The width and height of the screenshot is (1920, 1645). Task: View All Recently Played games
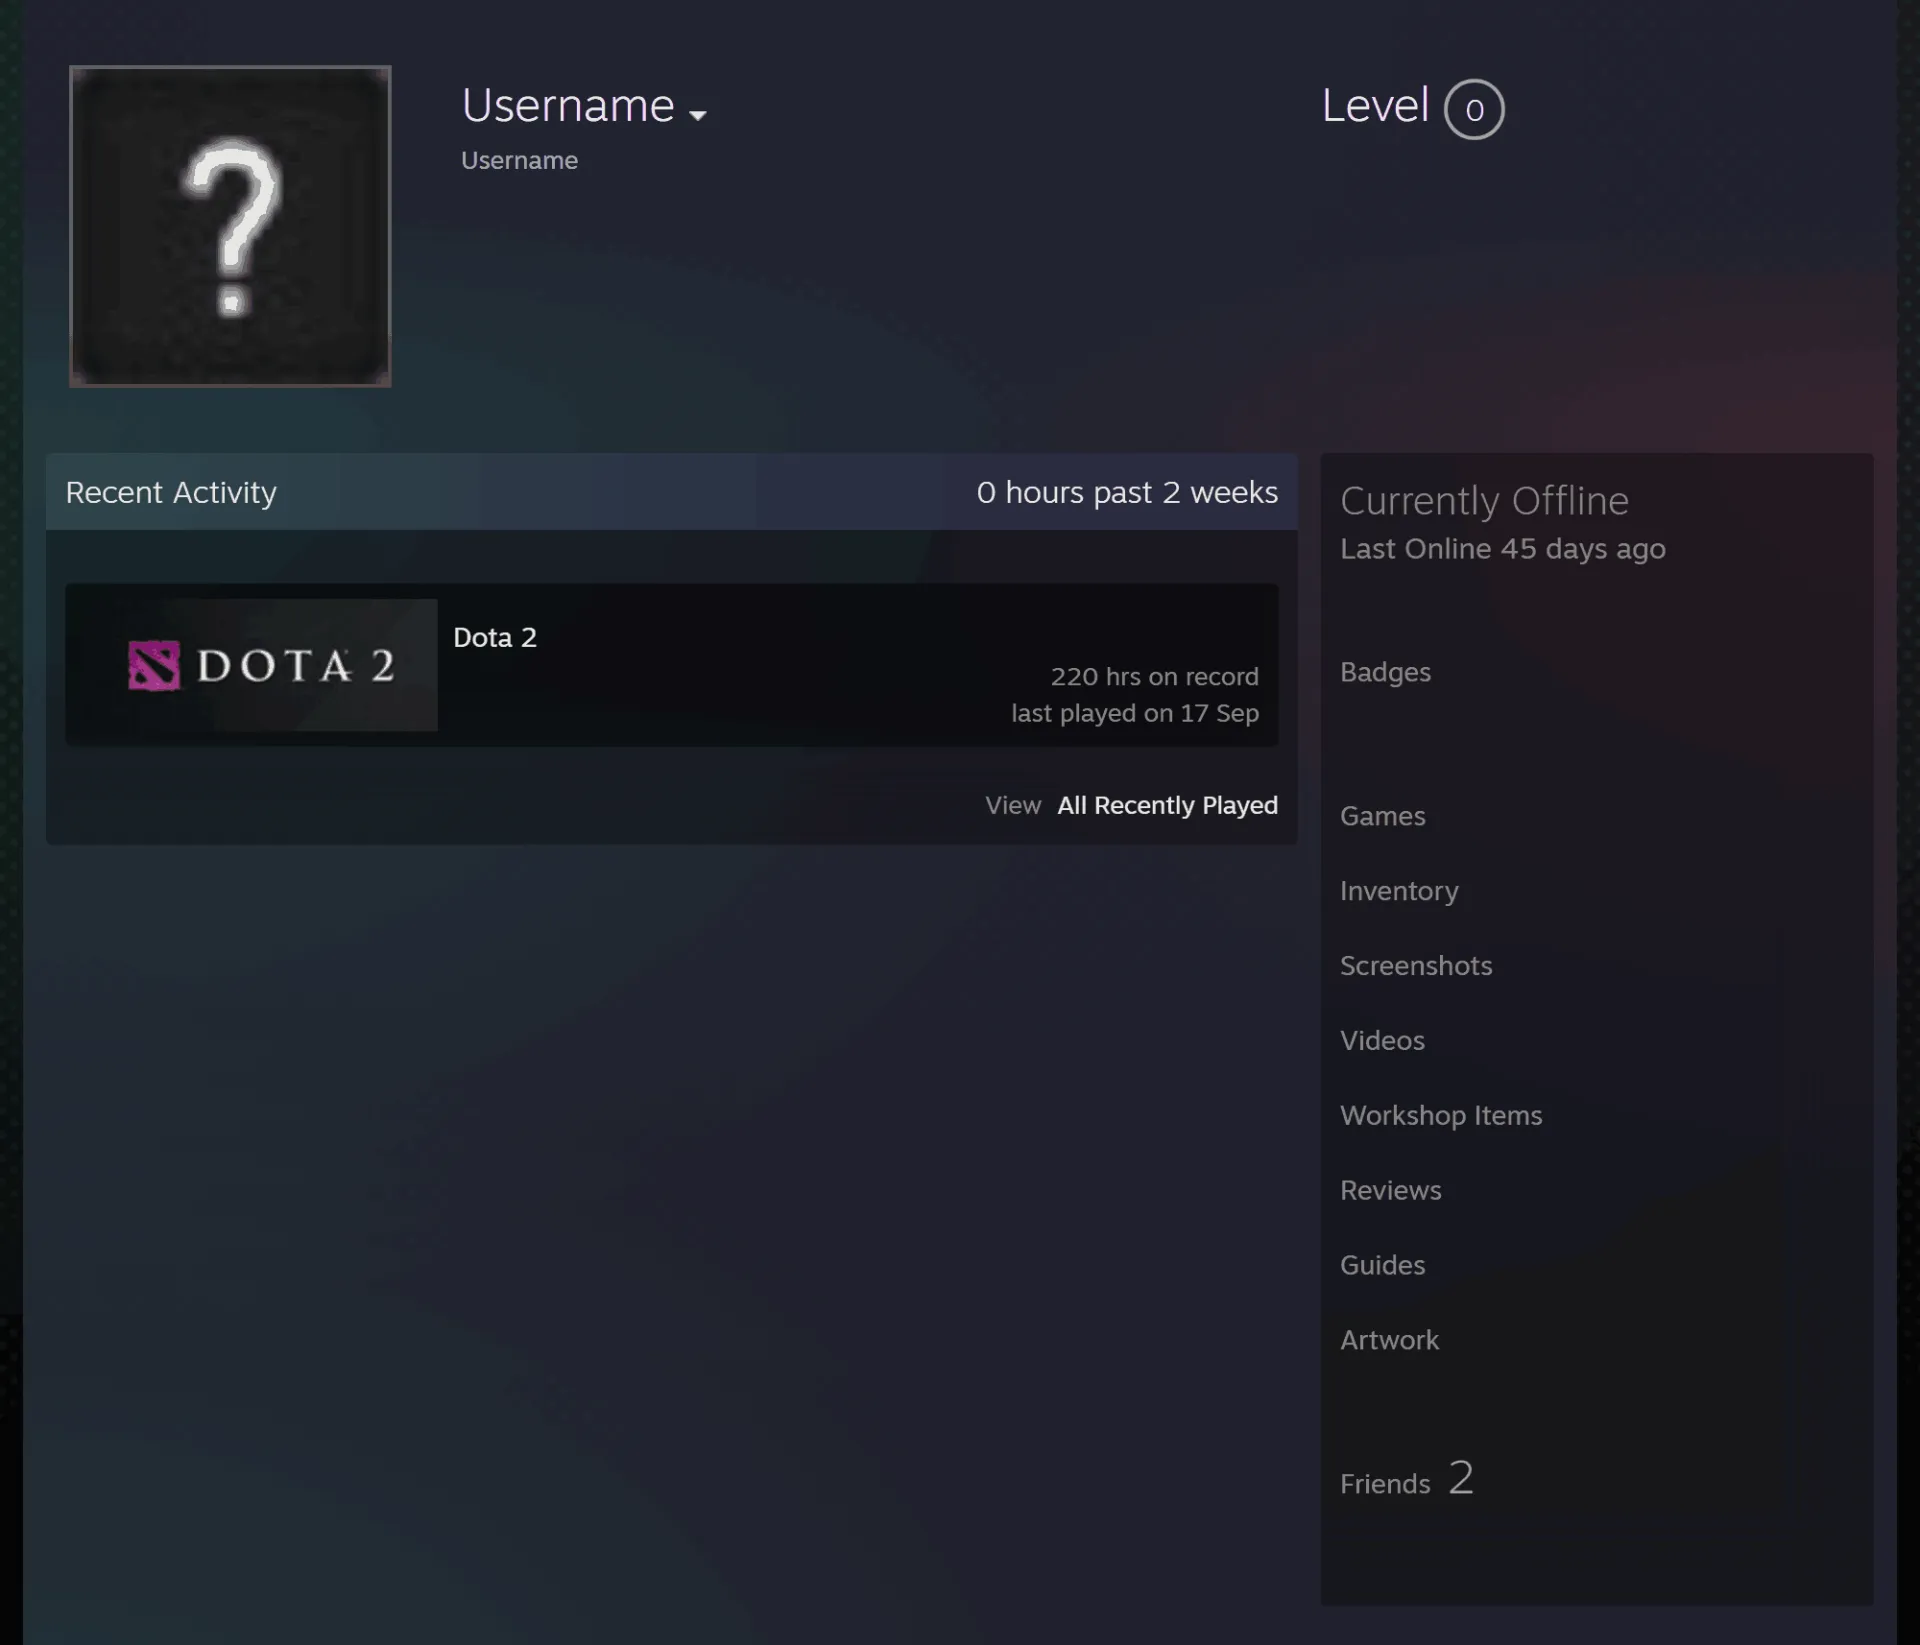coord(1167,805)
